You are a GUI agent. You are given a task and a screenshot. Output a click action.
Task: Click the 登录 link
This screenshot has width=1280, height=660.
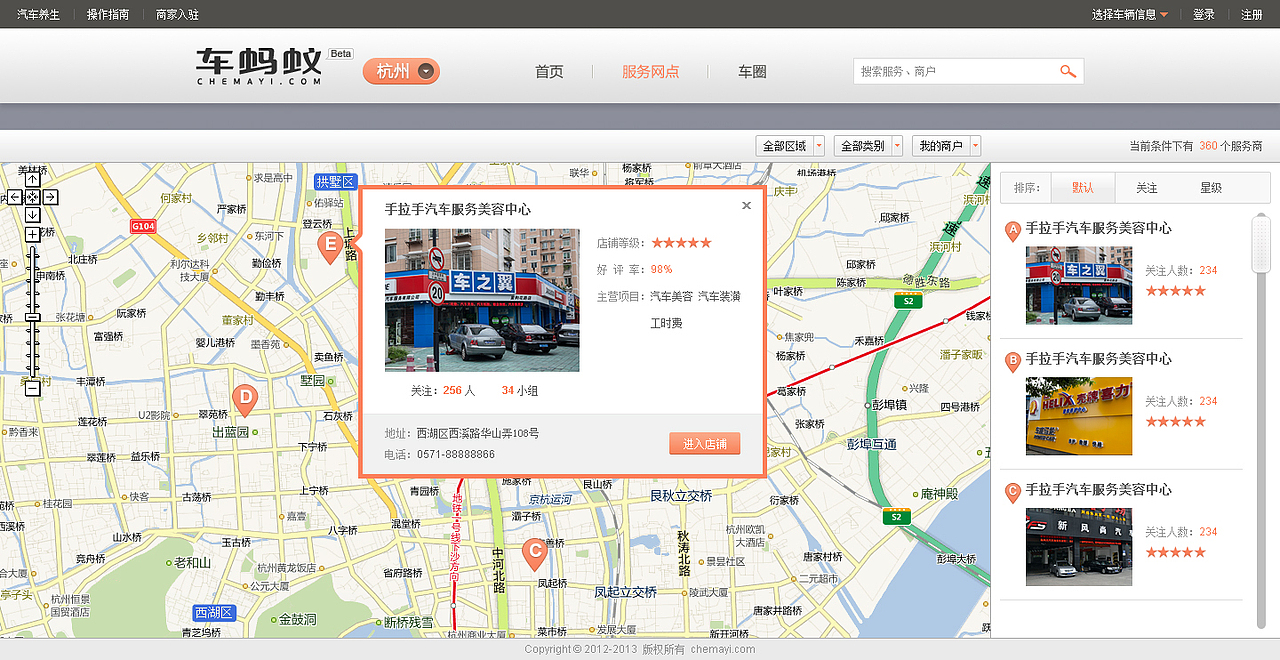point(1204,14)
